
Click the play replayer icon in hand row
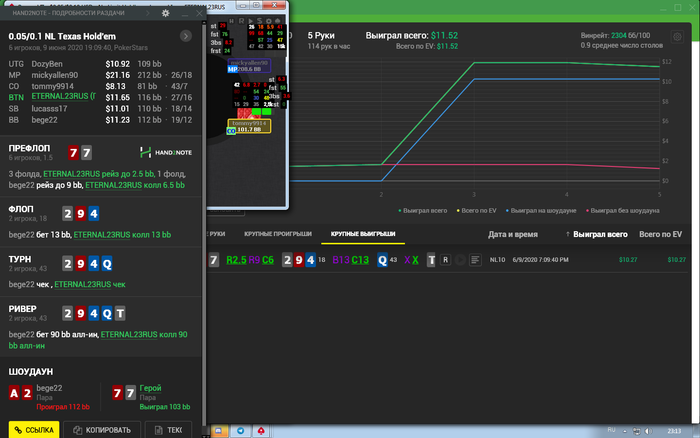tap(460, 260)
